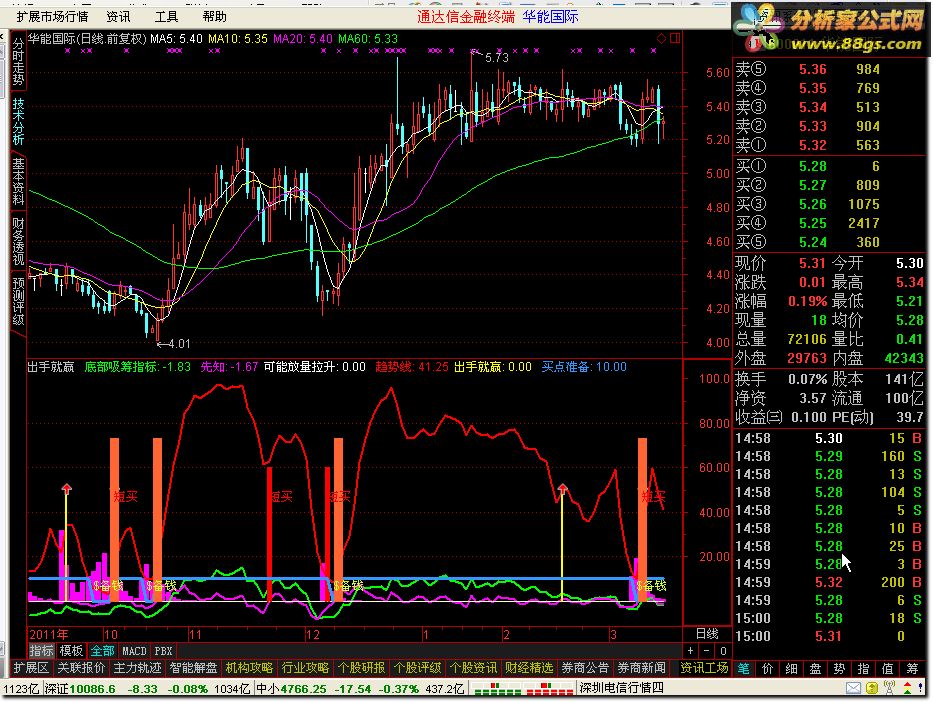Select the 笔 tab in the quote panel
The image size is (933, 702).
pos(744,669)
